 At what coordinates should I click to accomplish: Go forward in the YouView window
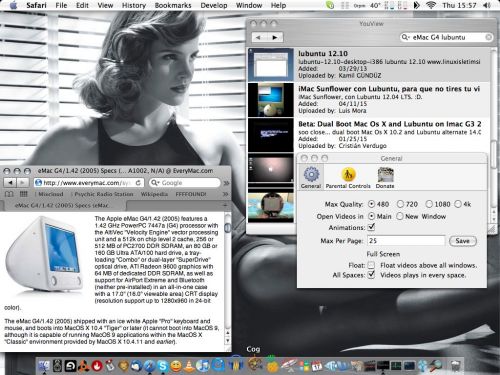(x=275, y=37)
